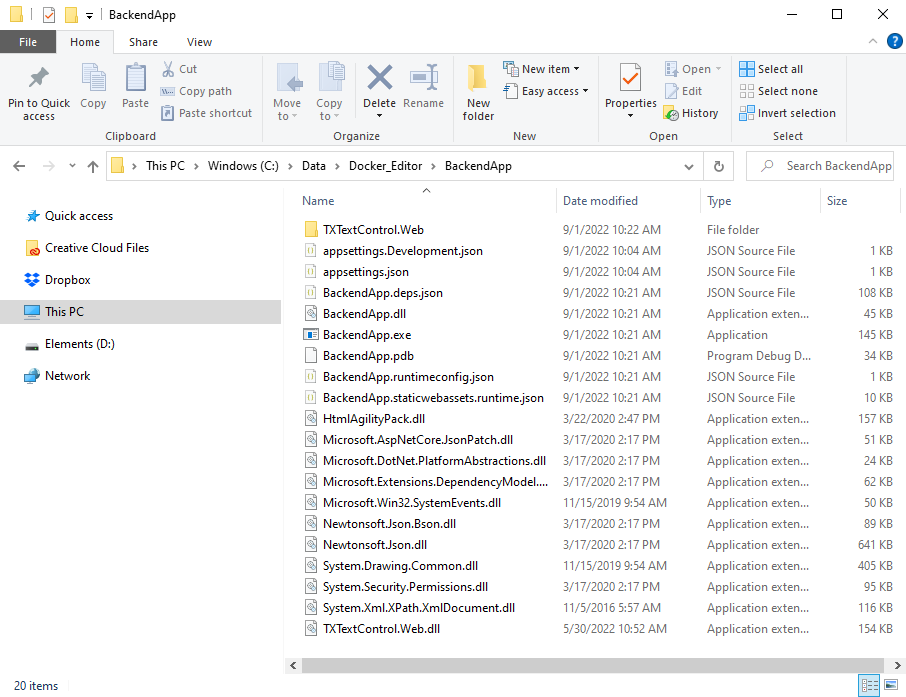Click in the Search BackendApp field
This screenshot has height=697, width=906.
(x=820, y=166)
